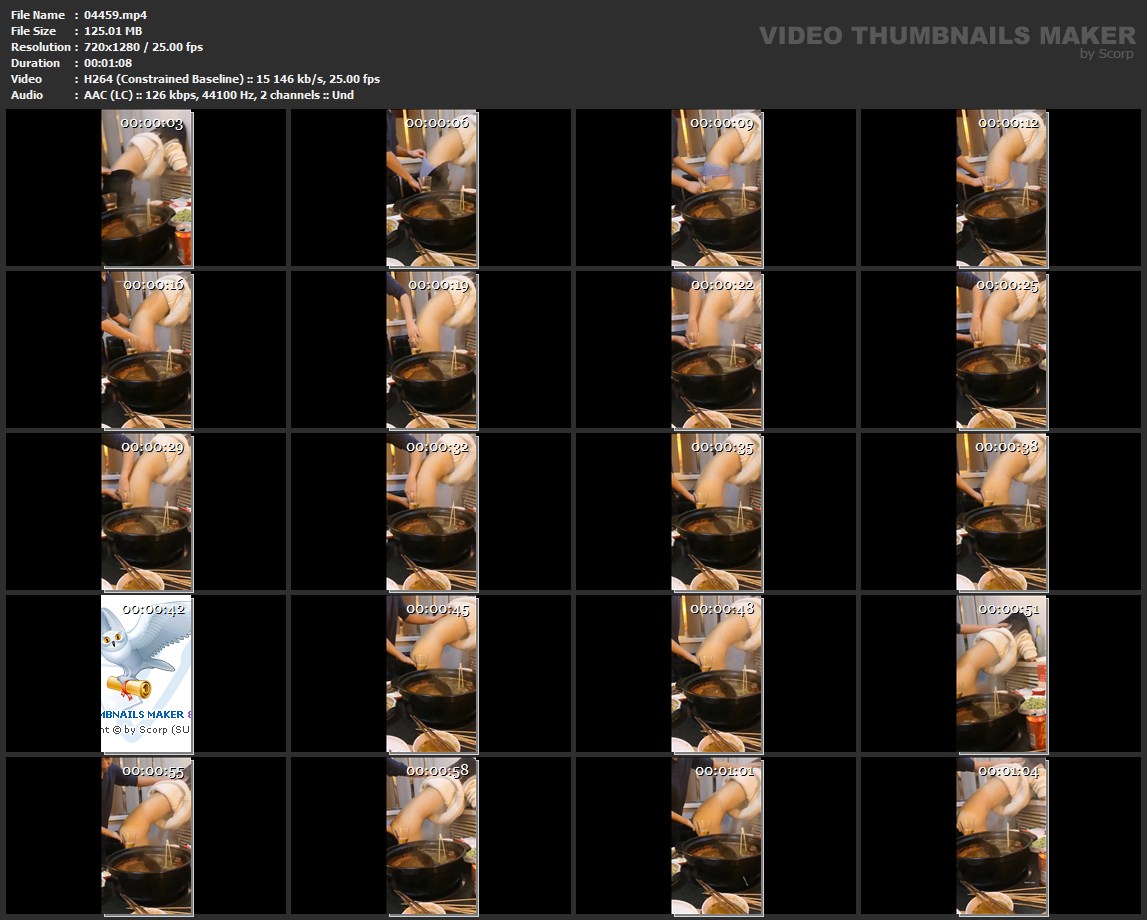Select the frame marked 00:00:55

[x=146, y=836]
